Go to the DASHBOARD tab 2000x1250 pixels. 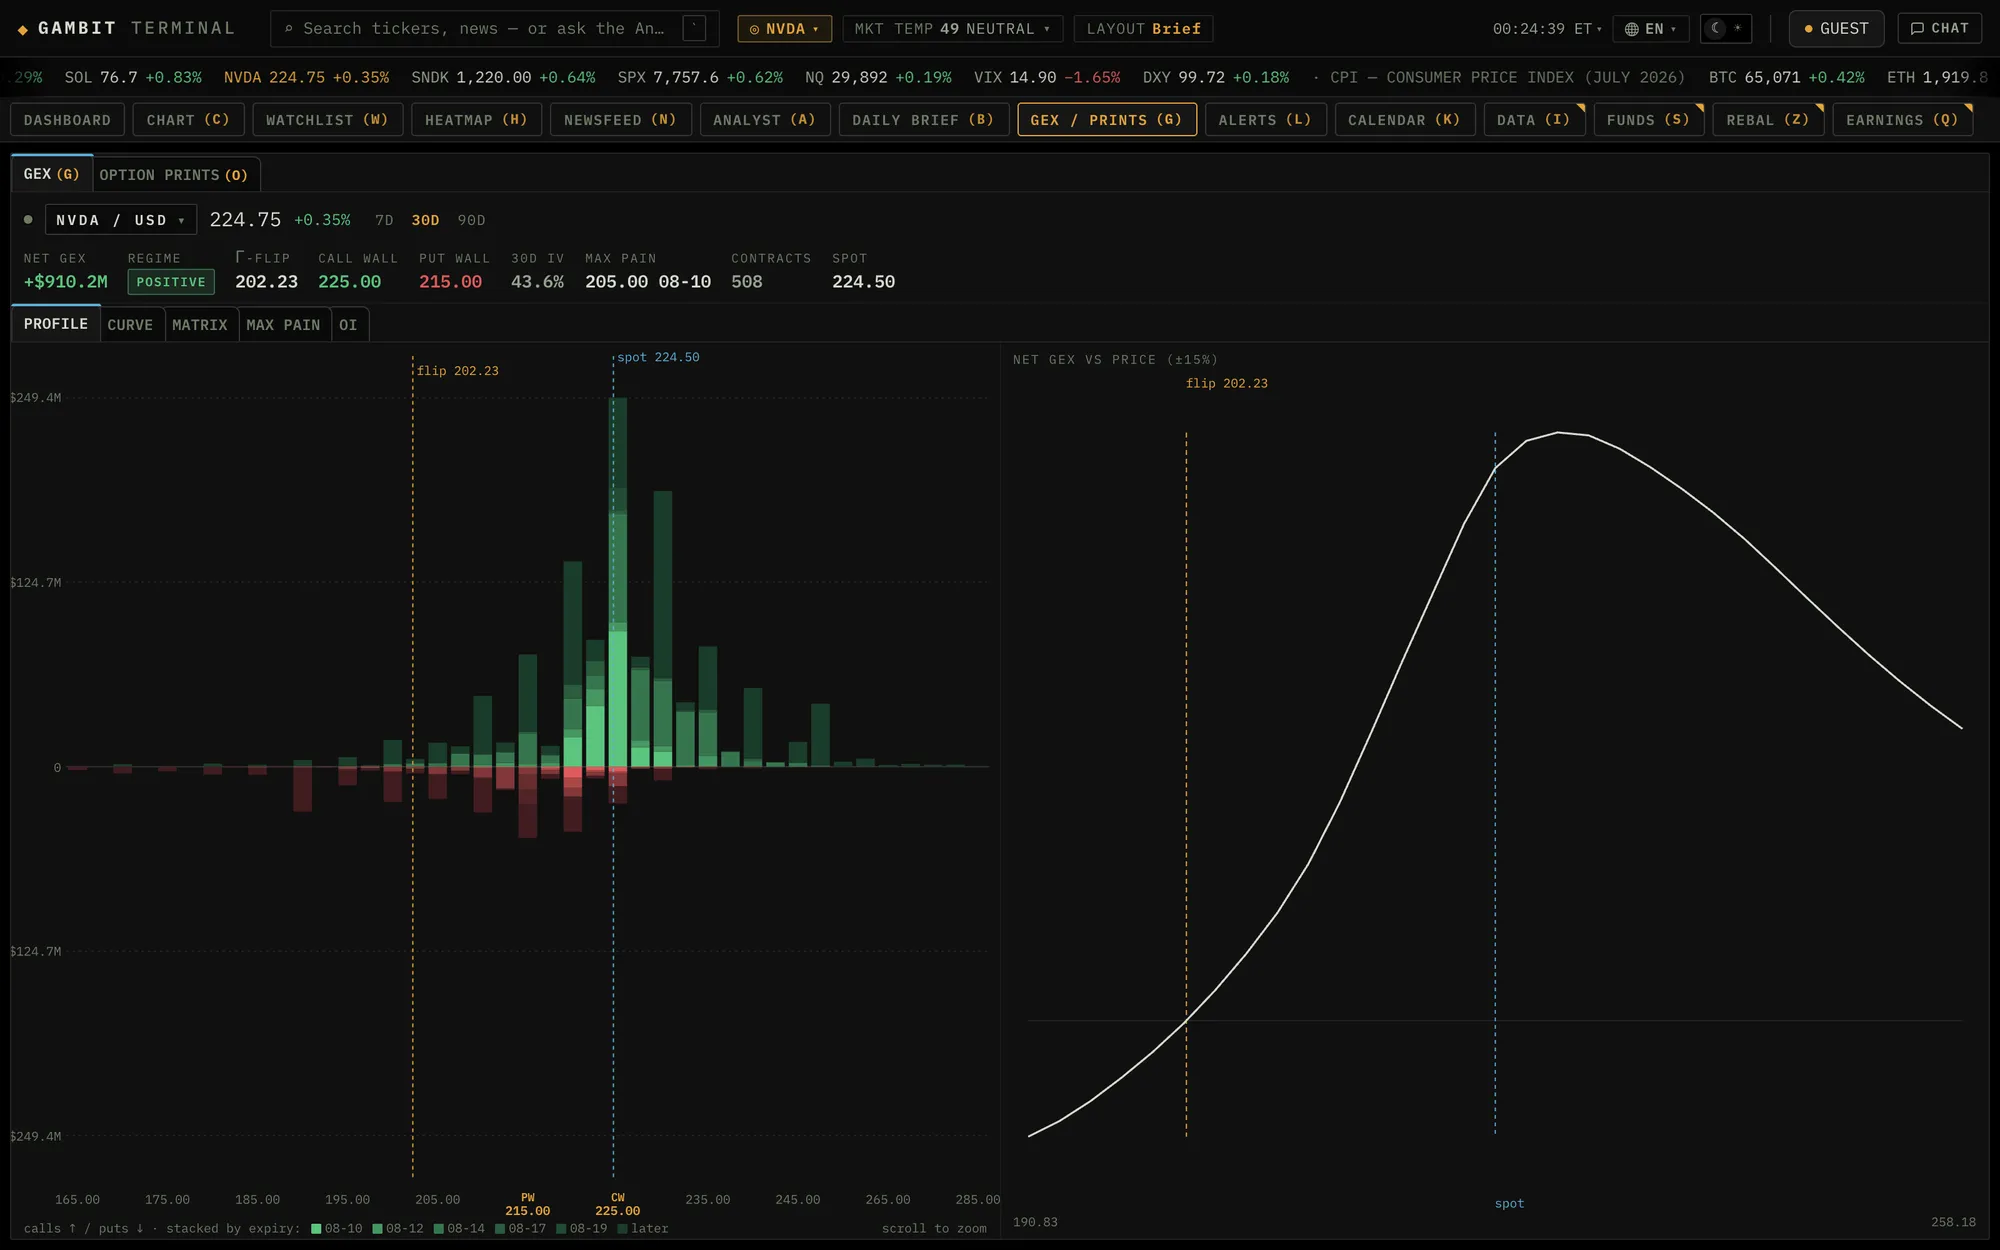67,120
